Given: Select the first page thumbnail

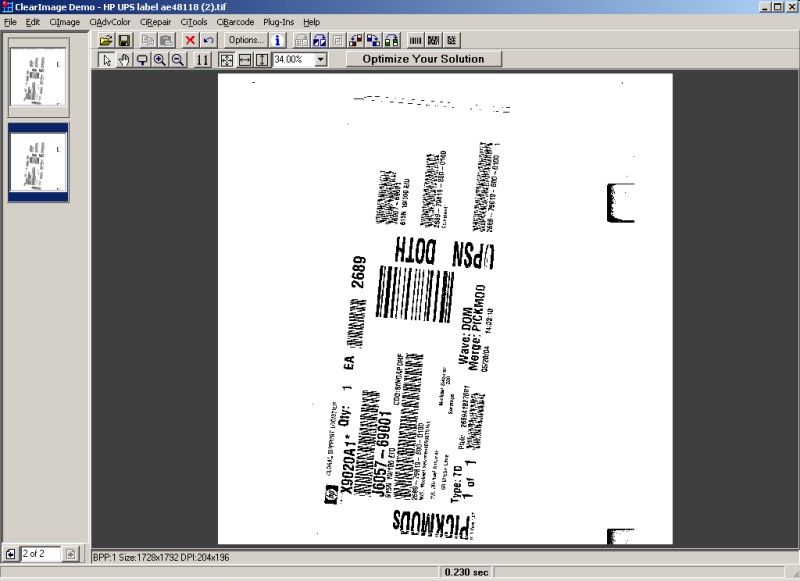Looking at the screenshot, I should (x=39, y=78).
